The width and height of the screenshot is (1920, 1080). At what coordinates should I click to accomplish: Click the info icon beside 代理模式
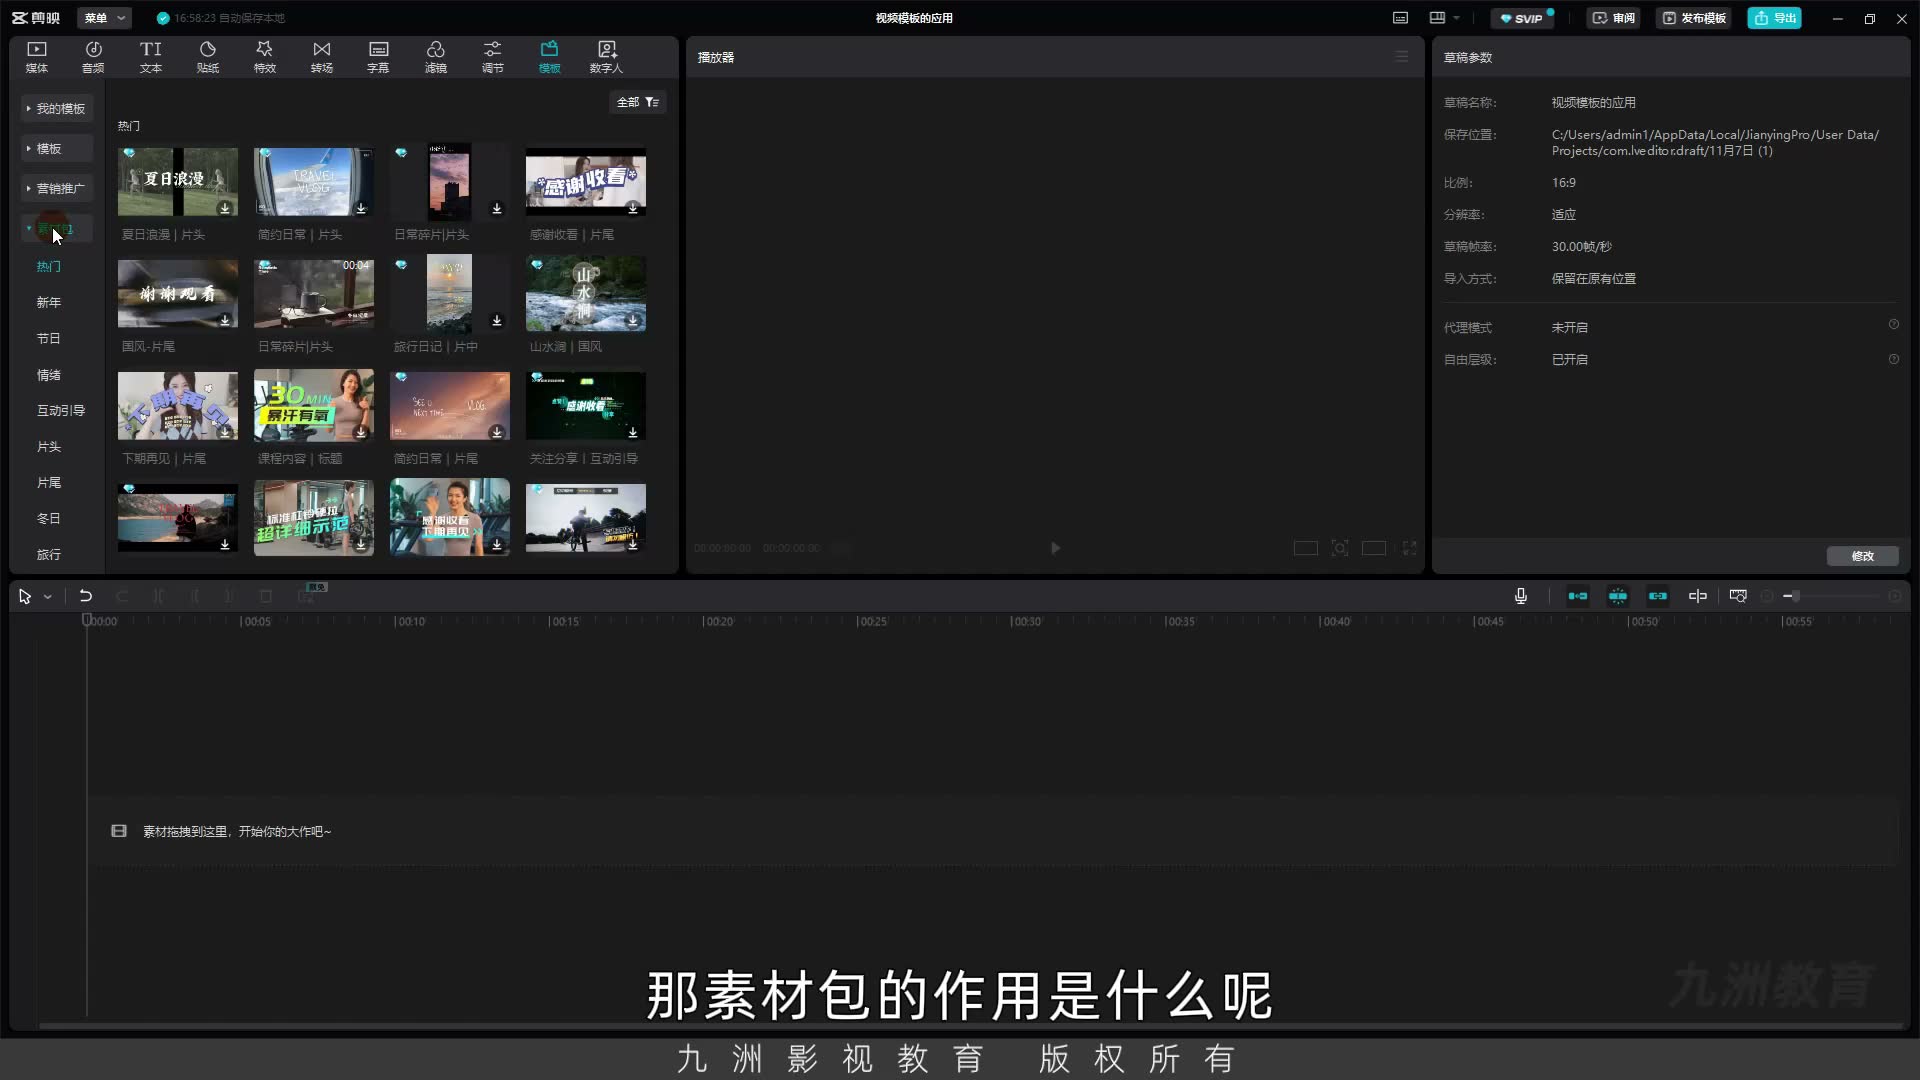pos(1893,325)
